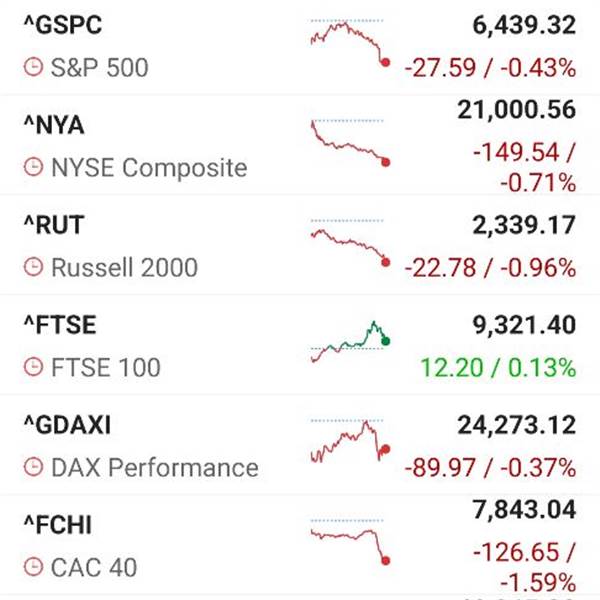Viewport: 600px width, 600px height.
Task: Select the ^GSPC ticker symbol
Action: 63,25
